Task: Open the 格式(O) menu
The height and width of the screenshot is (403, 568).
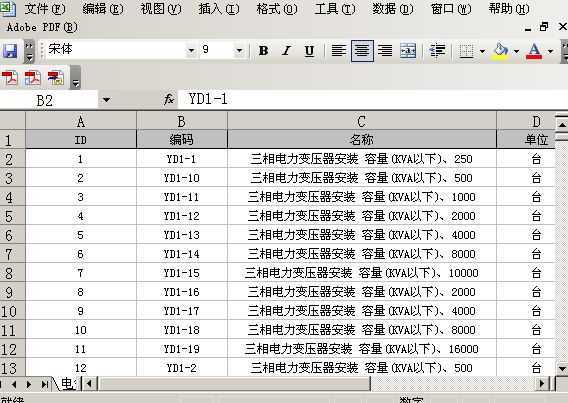Action: (x=277, y=9)
